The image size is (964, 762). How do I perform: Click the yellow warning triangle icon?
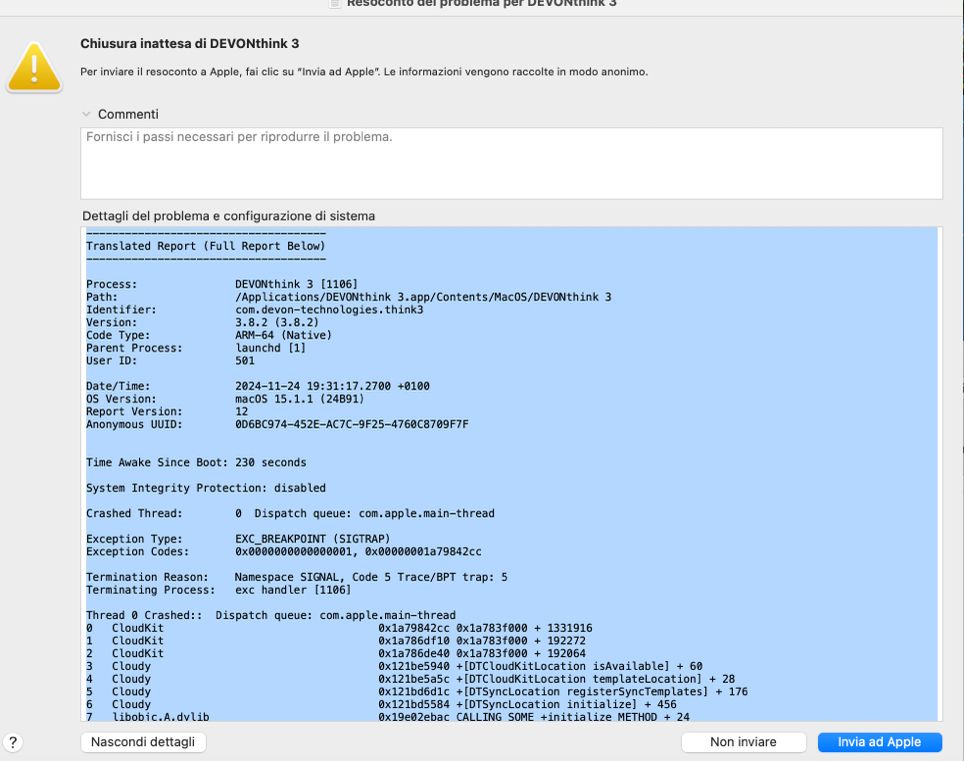(34, 68)
